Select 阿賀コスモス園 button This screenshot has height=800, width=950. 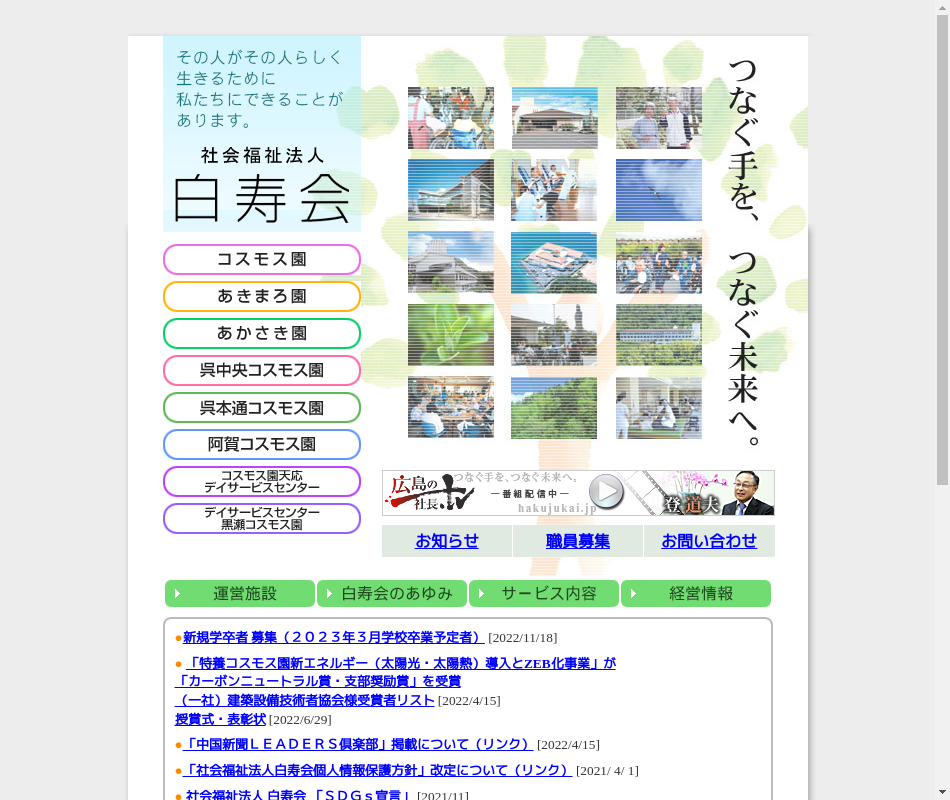click(x=262, y=445)
